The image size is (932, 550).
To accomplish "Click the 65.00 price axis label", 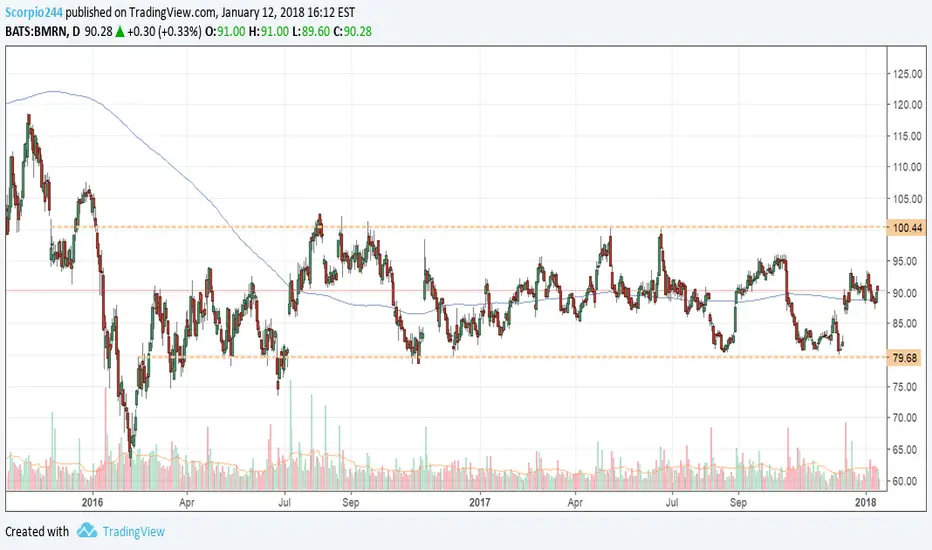I will click(905, 450).
